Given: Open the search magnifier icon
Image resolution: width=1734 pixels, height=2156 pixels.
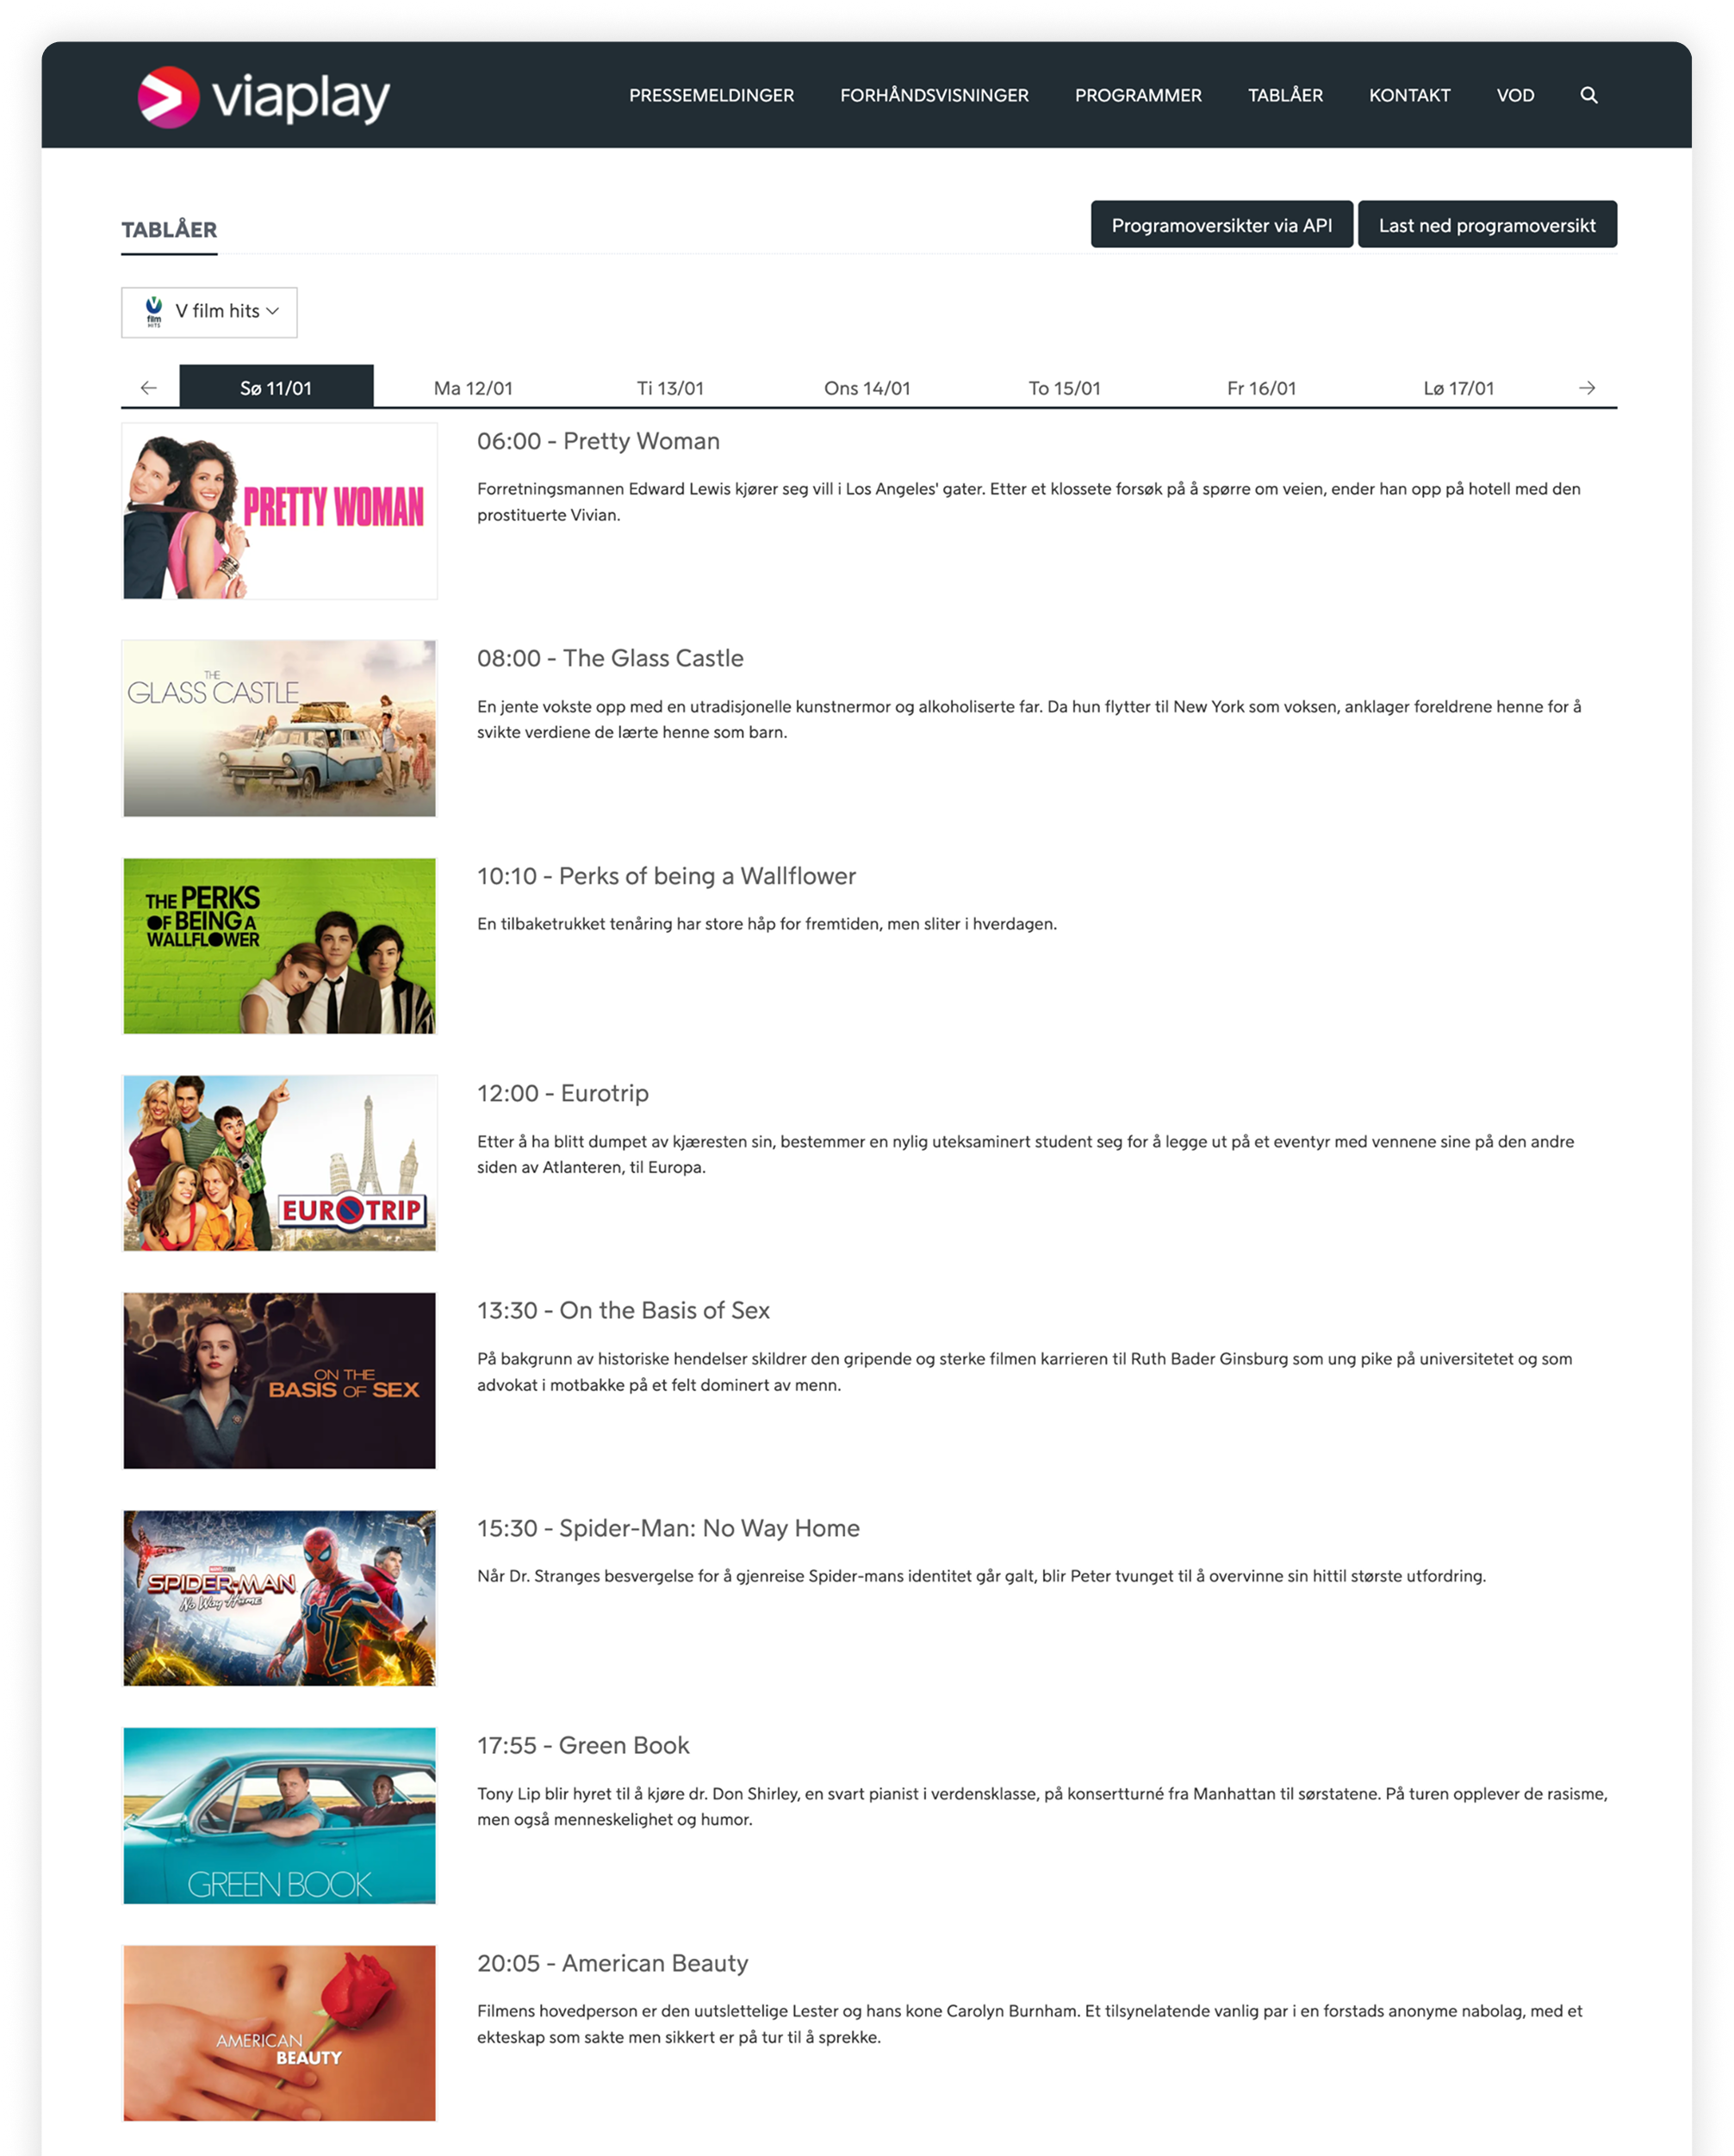Looking at the screenshot, I should [1588, 96].
